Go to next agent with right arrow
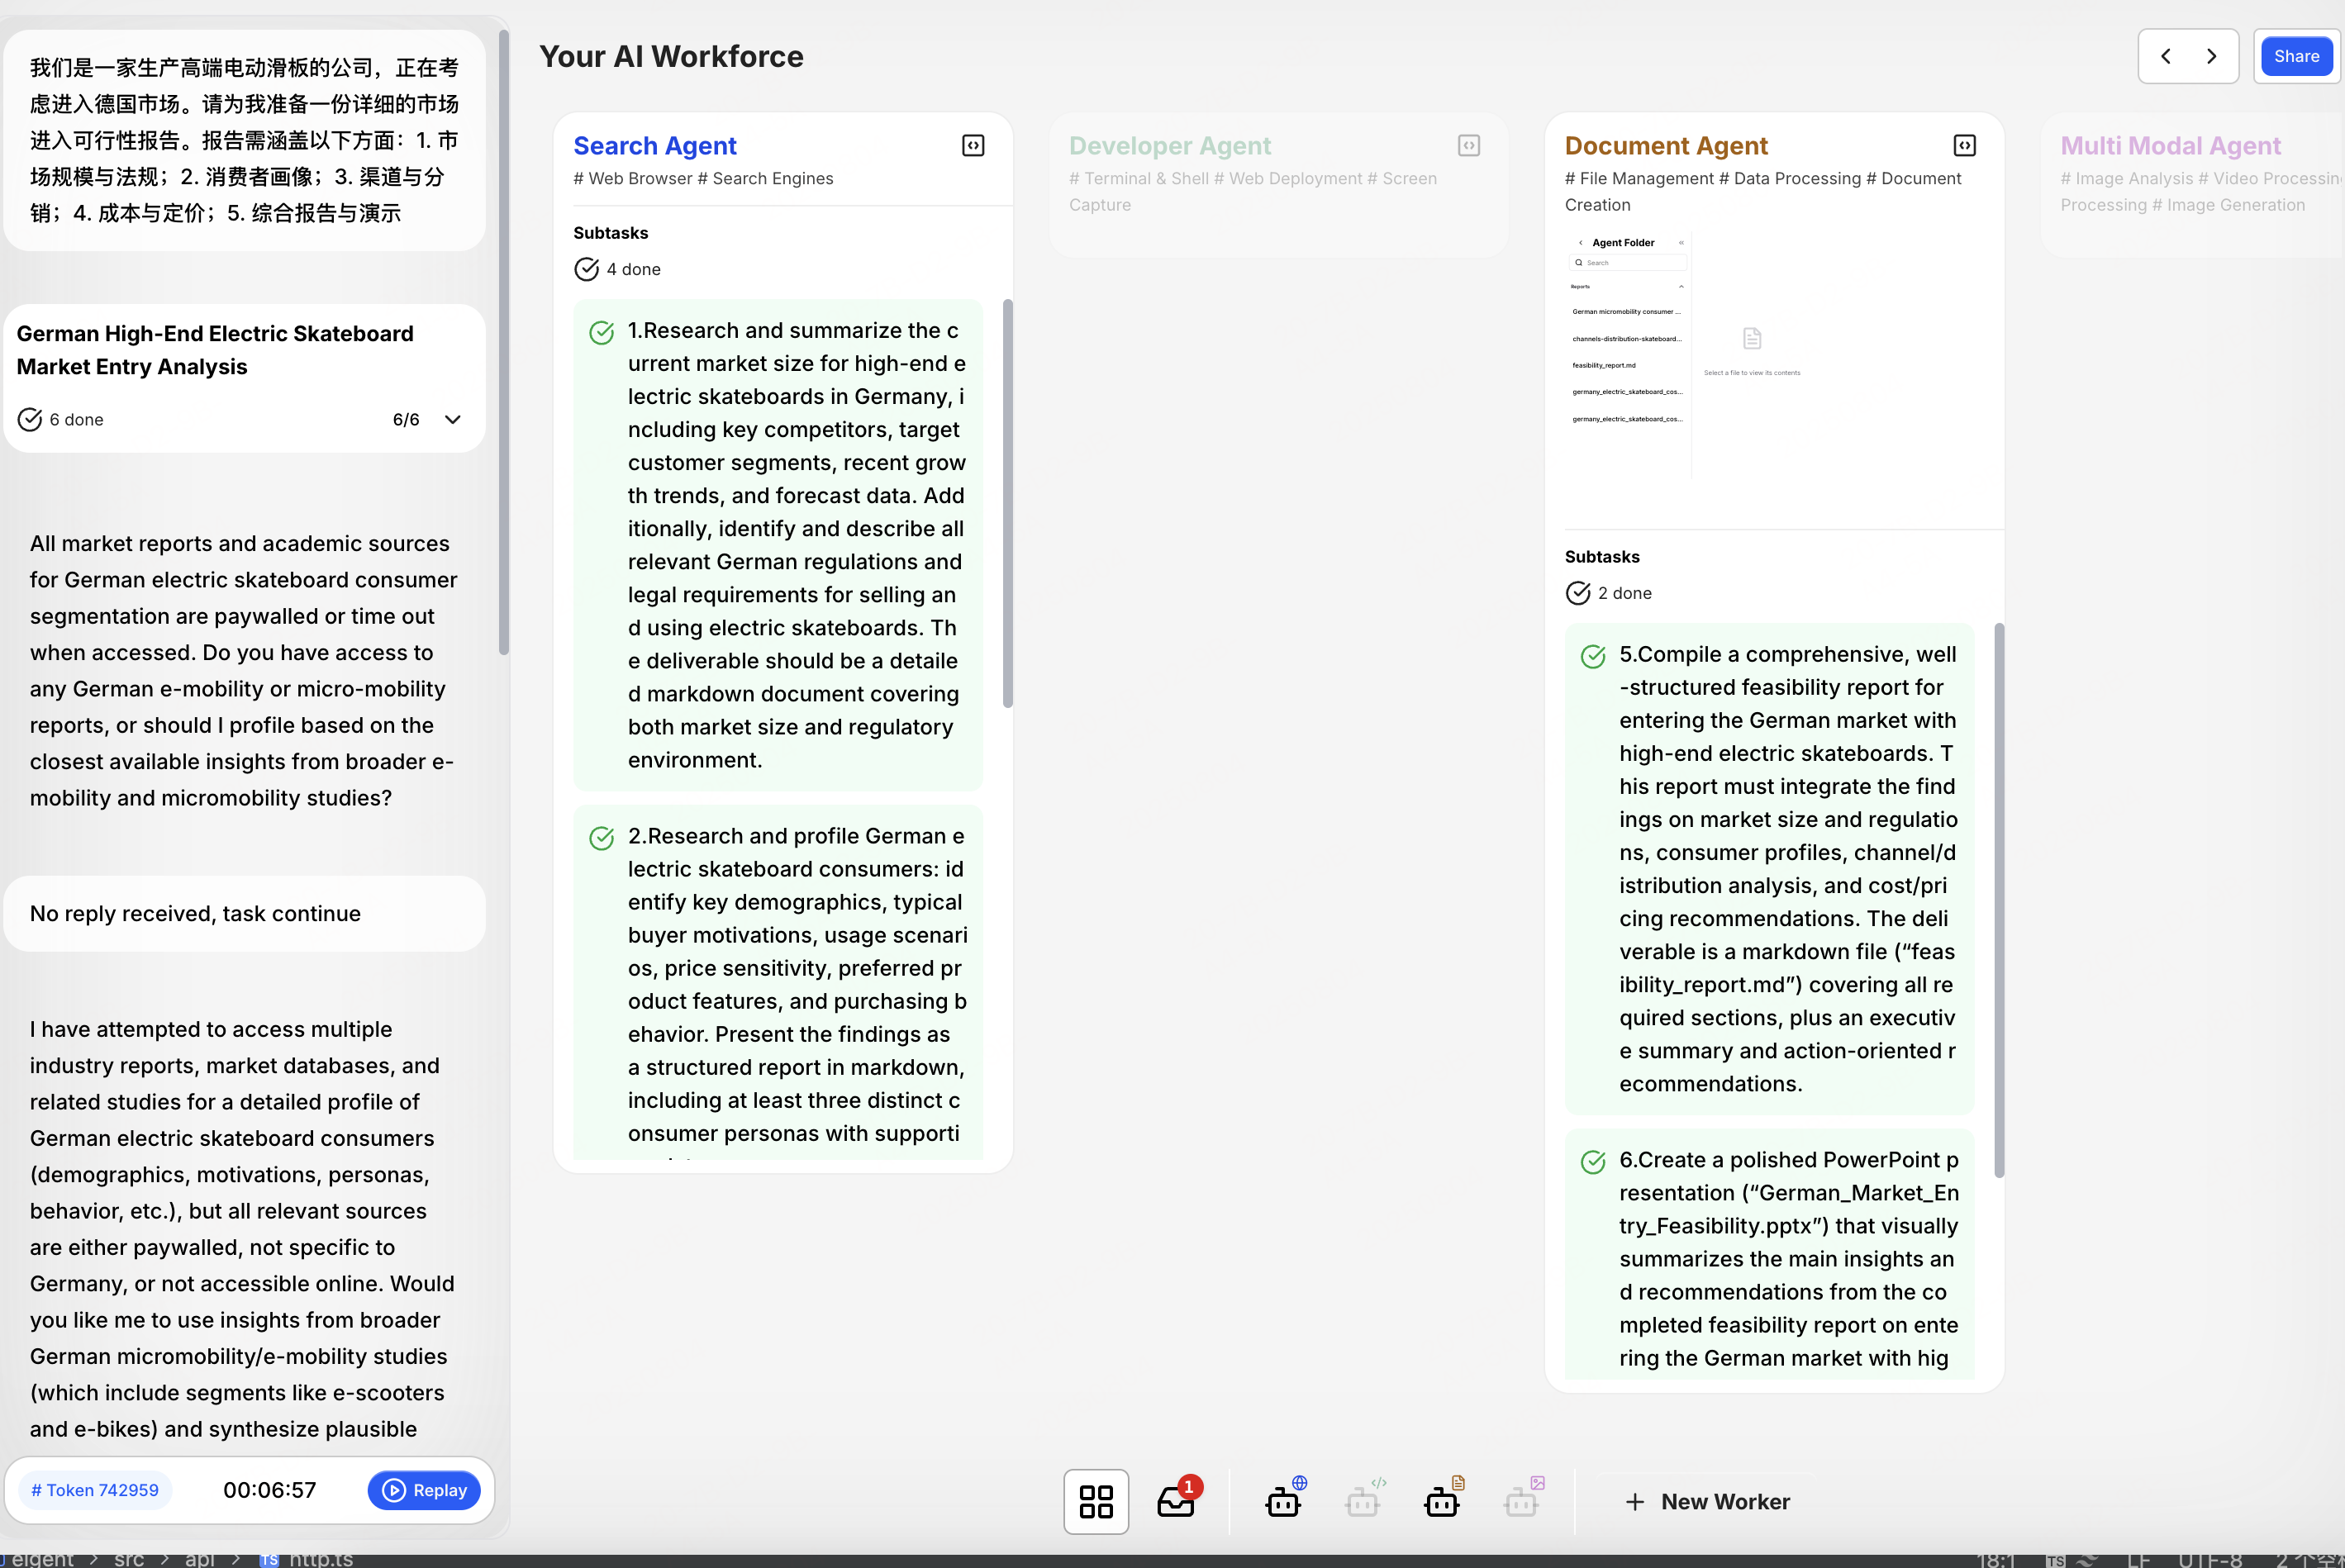 (2212, 56)
